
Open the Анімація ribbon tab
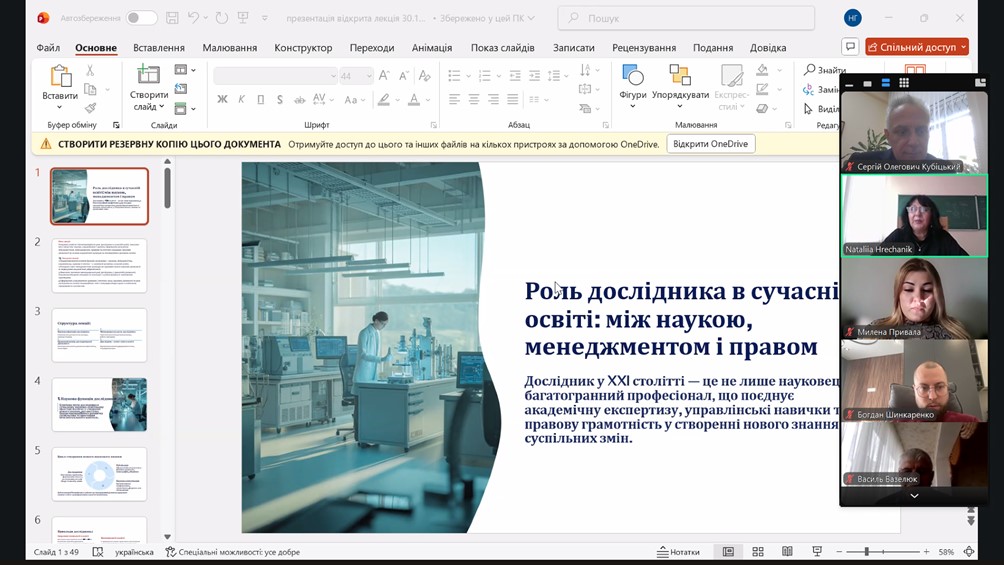point(432,48)
